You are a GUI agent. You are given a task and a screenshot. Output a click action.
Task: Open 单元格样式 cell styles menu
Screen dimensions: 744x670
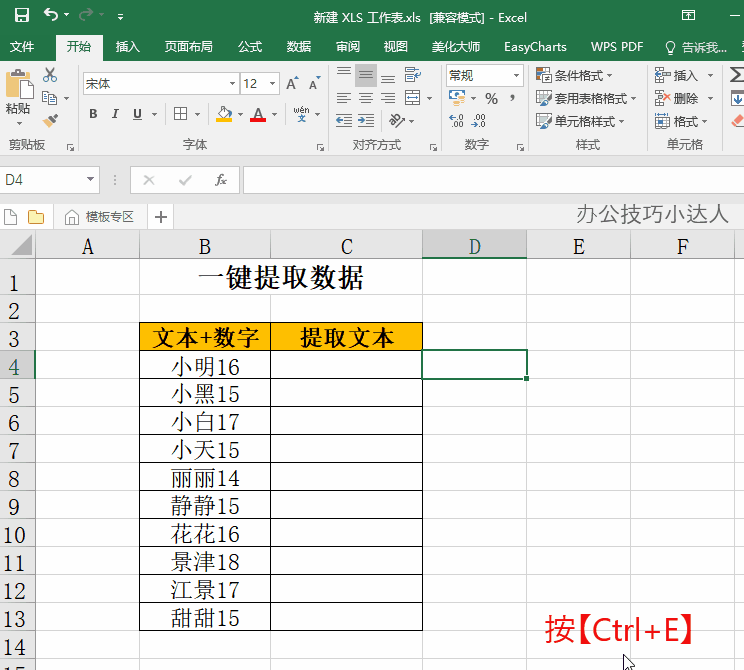[580, 121]
